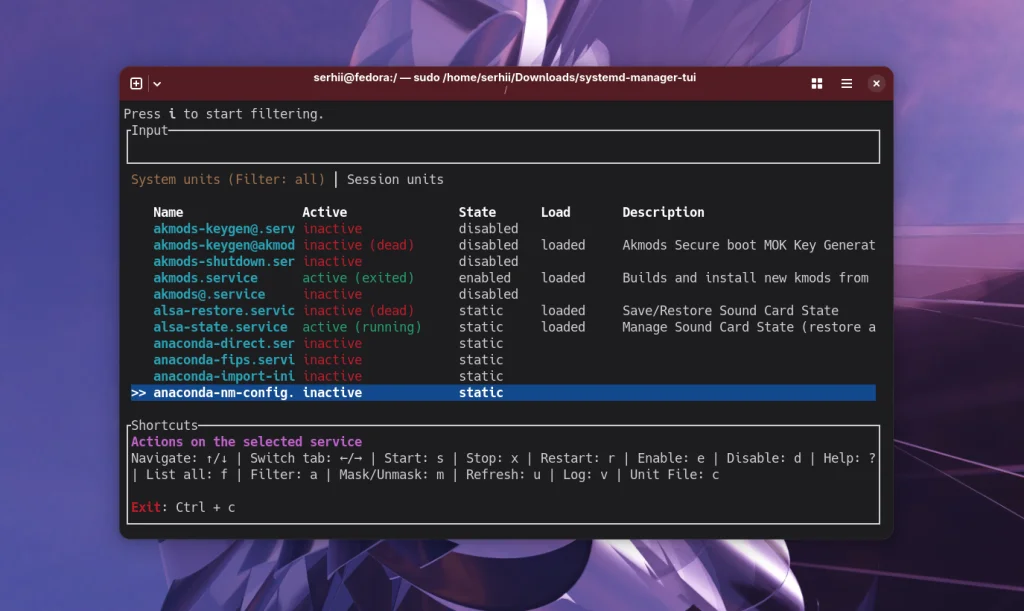The image size is (1024, 611).
Task: Select akmods@.service entry
Action: click(503, 294)
